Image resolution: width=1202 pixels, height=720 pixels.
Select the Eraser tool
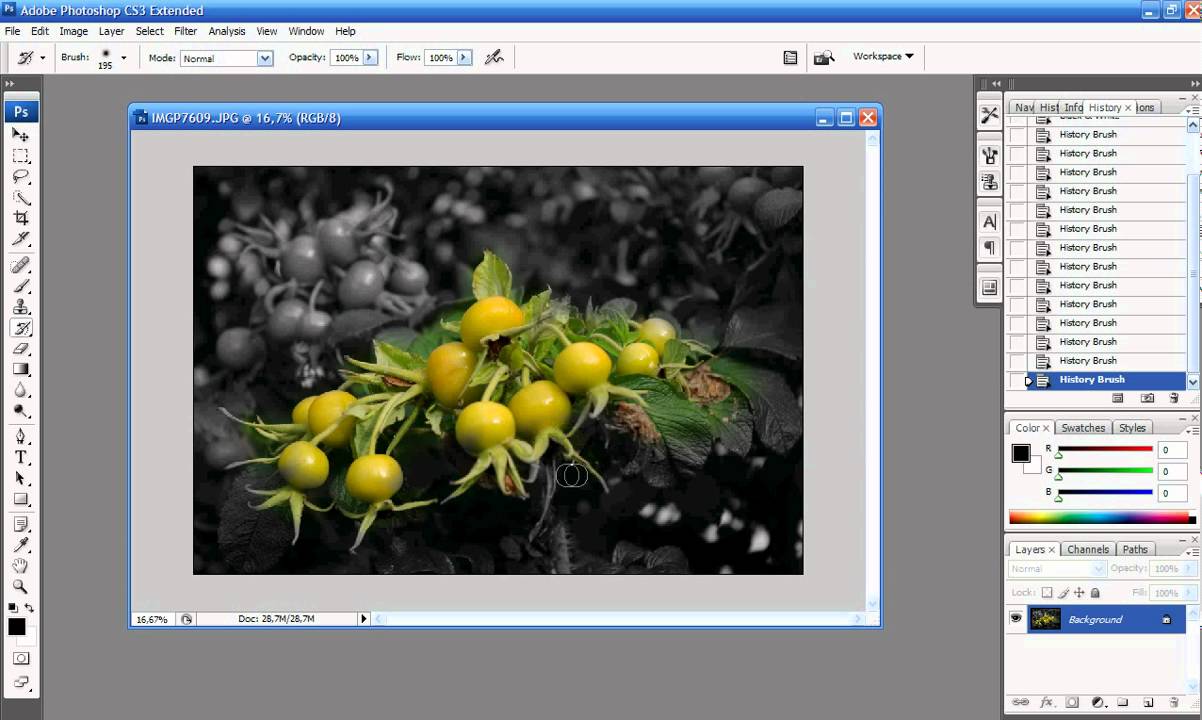(x=20, y=349)
